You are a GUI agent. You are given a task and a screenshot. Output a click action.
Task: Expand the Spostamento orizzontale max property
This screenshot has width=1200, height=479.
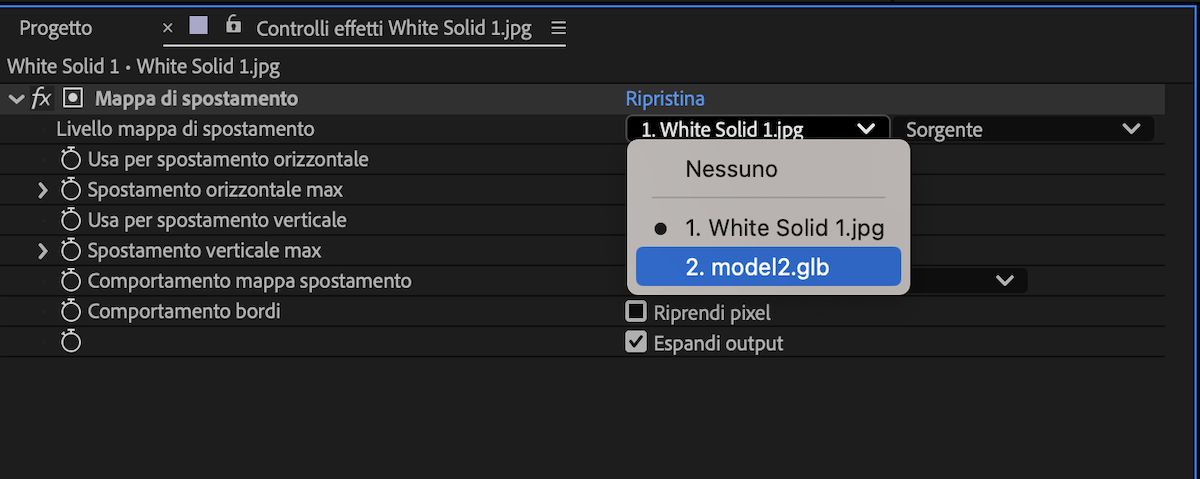43,190
